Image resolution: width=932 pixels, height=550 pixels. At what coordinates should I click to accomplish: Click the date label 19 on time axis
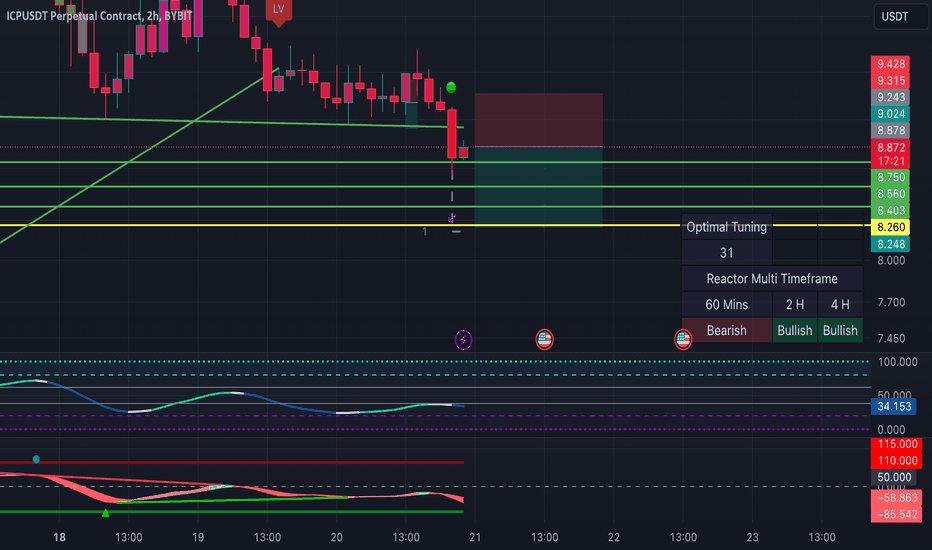click(x=198, y=538)
